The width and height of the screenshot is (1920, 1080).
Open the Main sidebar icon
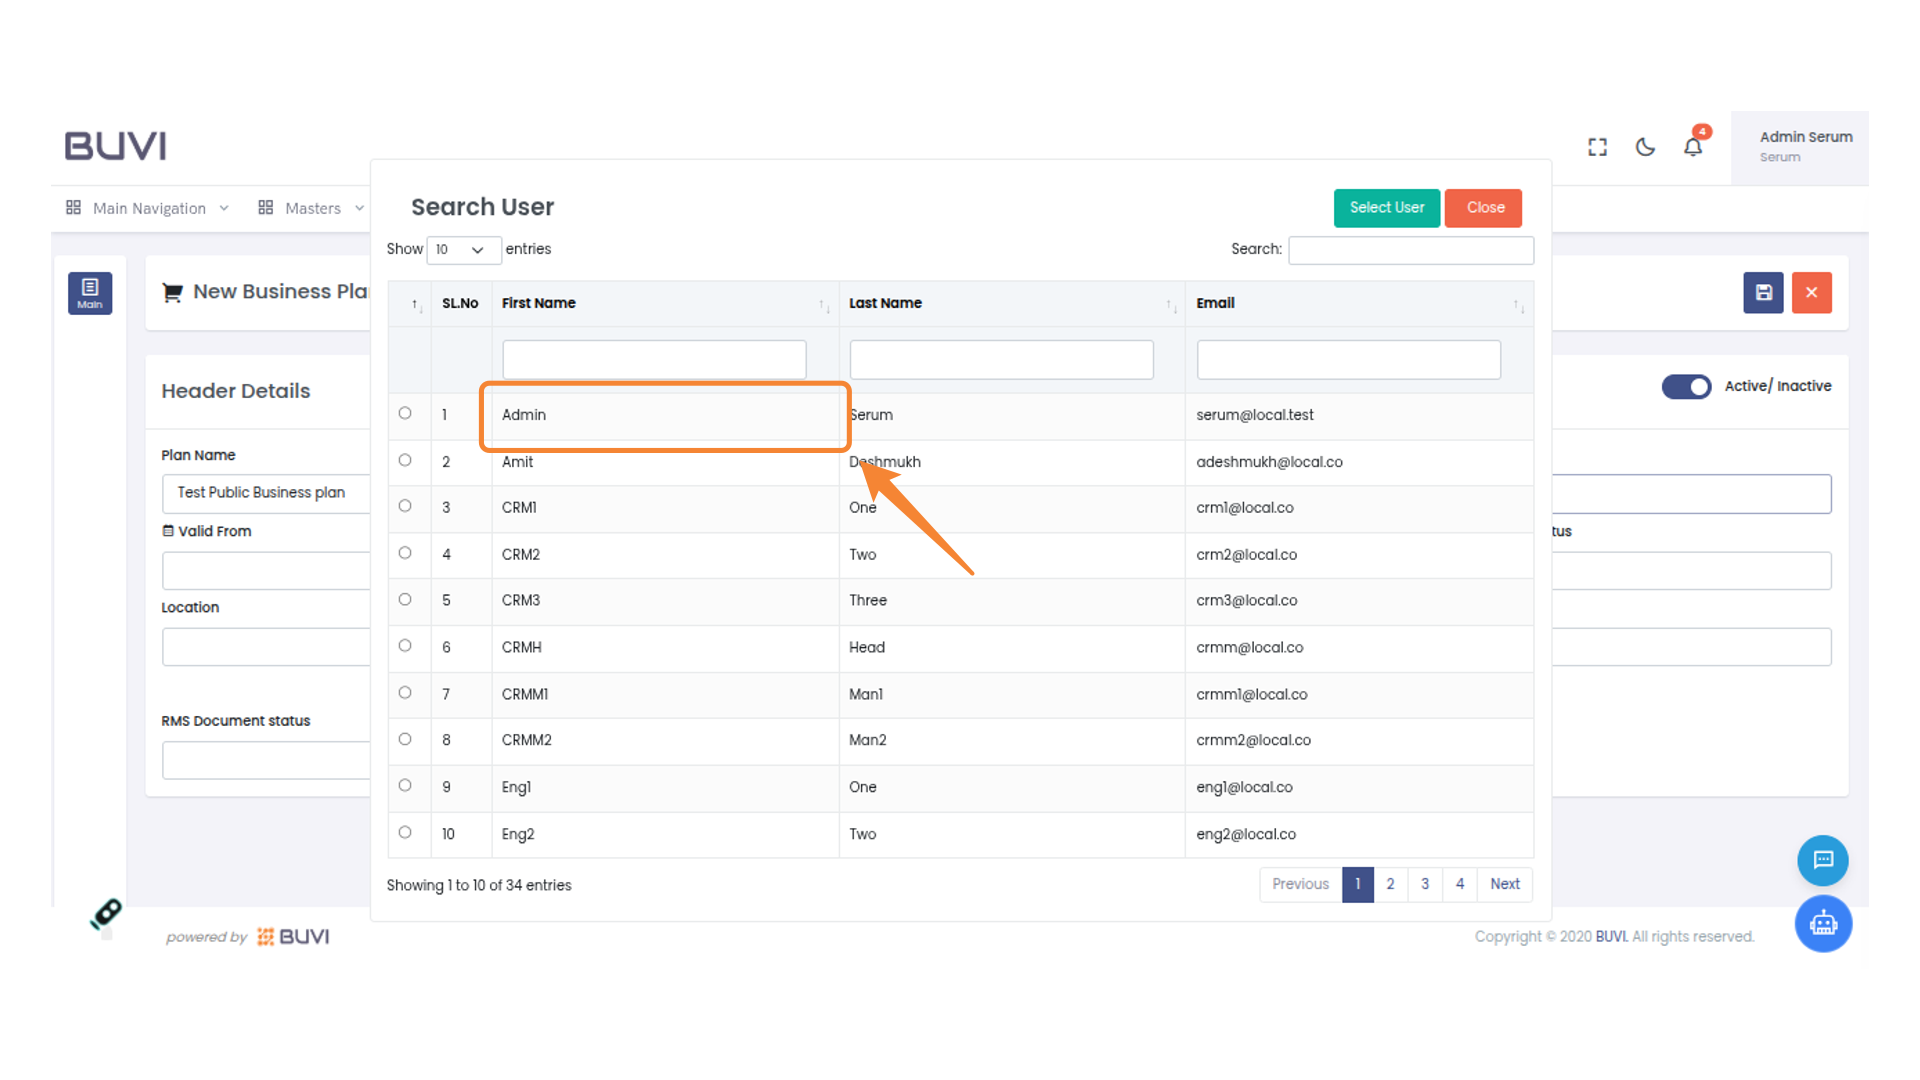[x=90, y=293]
